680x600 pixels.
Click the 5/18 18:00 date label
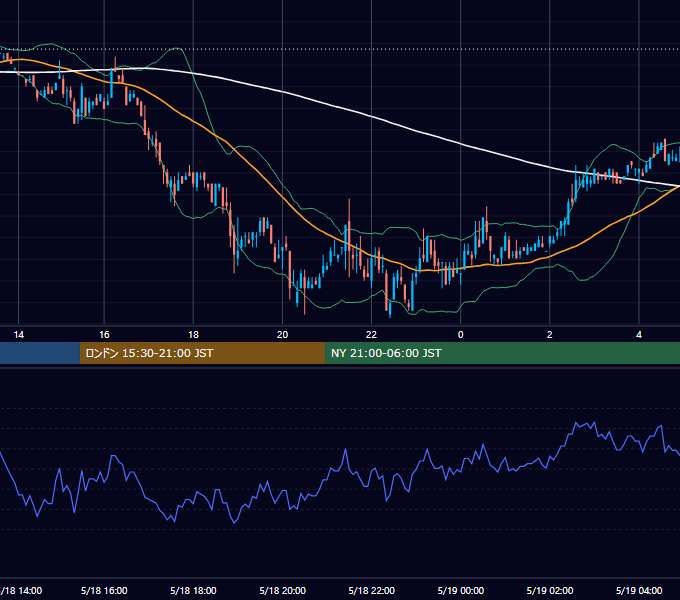[193, 590]
